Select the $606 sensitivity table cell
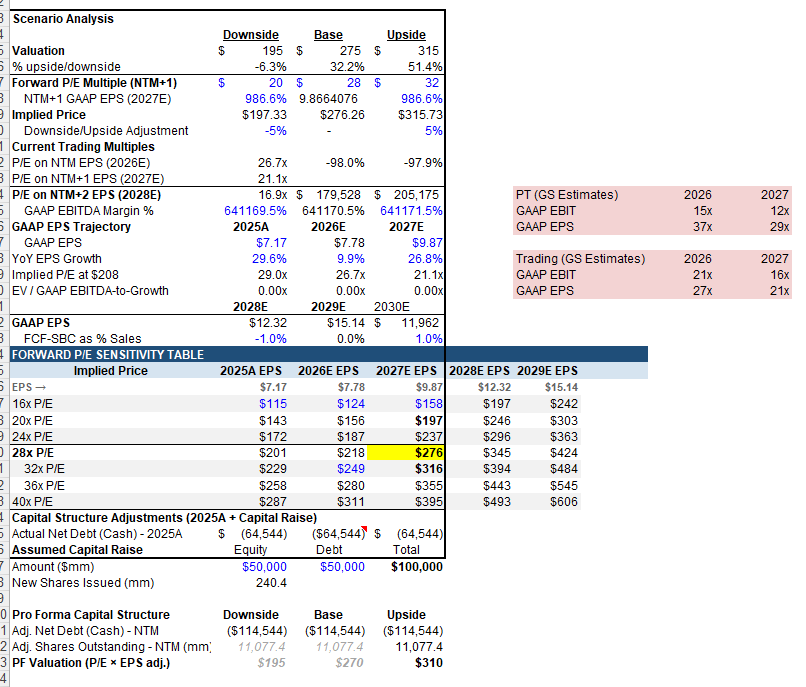The height and width of the screenshot is (687, 806). [x=563, y=501]
